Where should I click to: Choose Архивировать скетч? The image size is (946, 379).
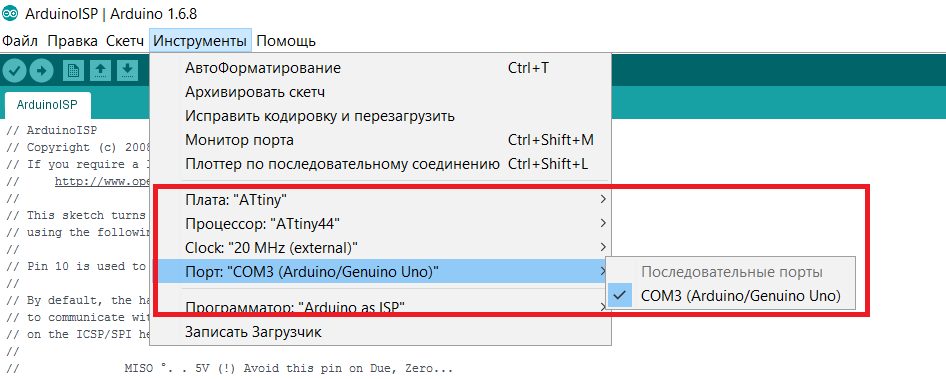pos(381,92)
